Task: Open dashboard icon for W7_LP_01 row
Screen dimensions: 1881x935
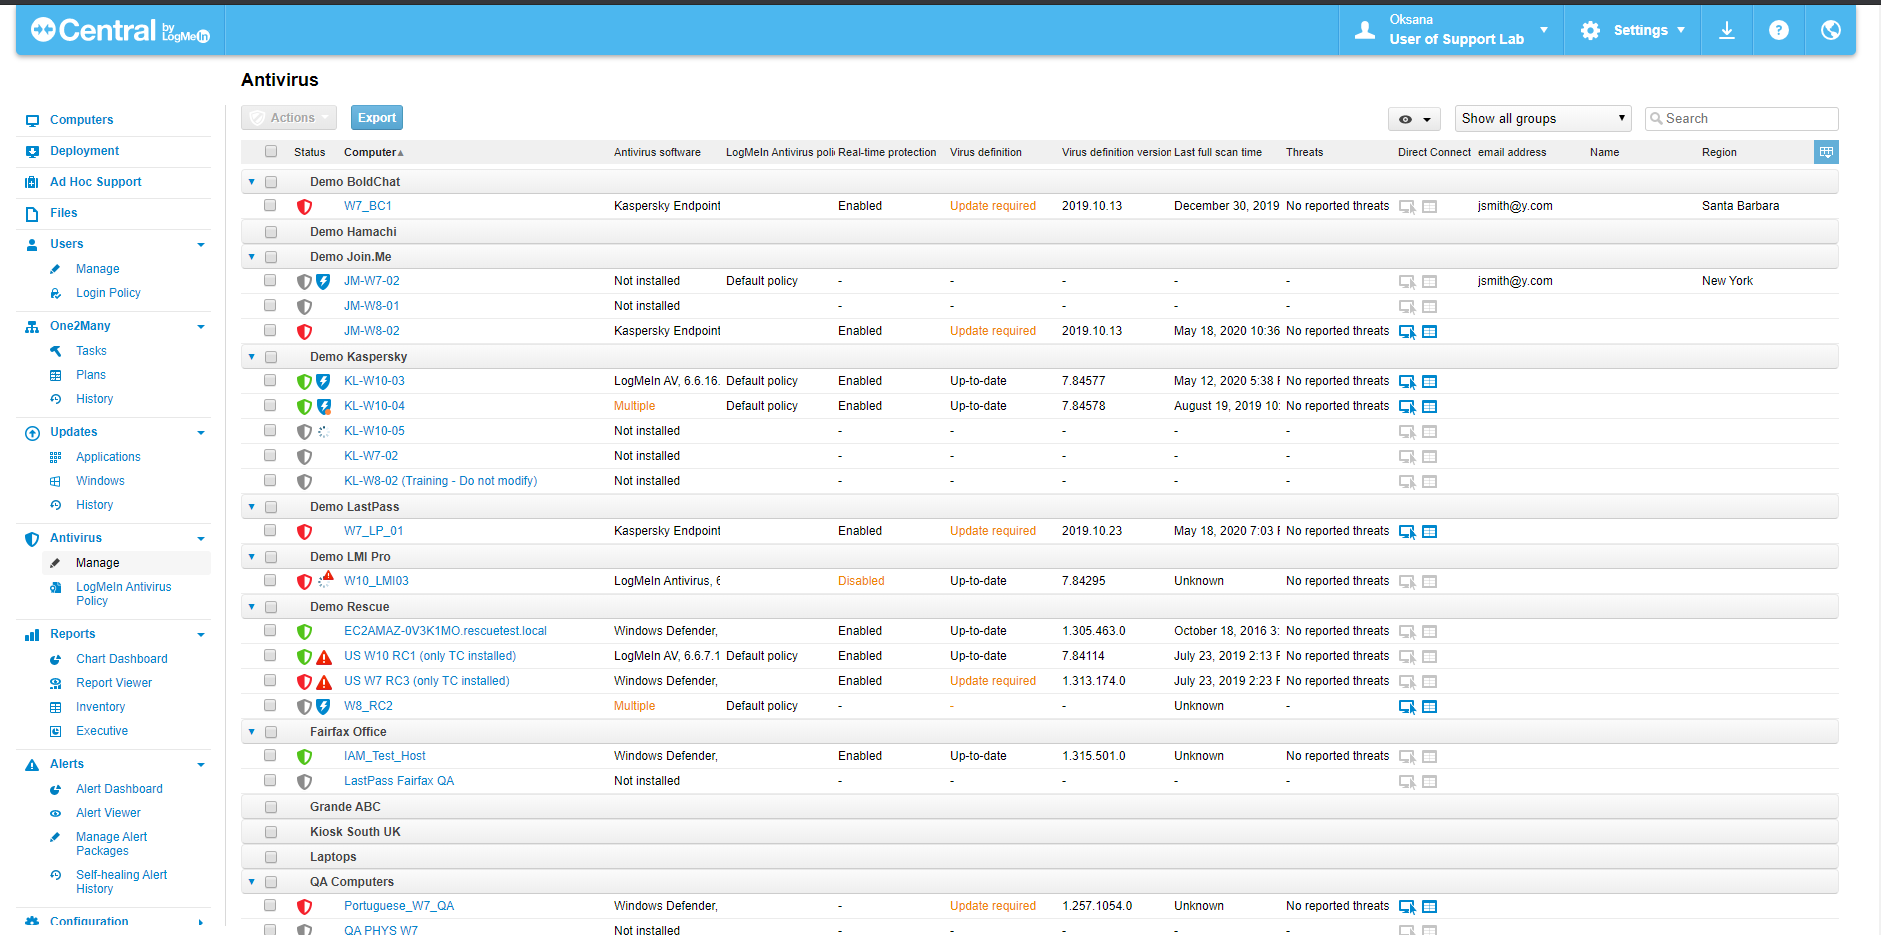Action: 1430,532
